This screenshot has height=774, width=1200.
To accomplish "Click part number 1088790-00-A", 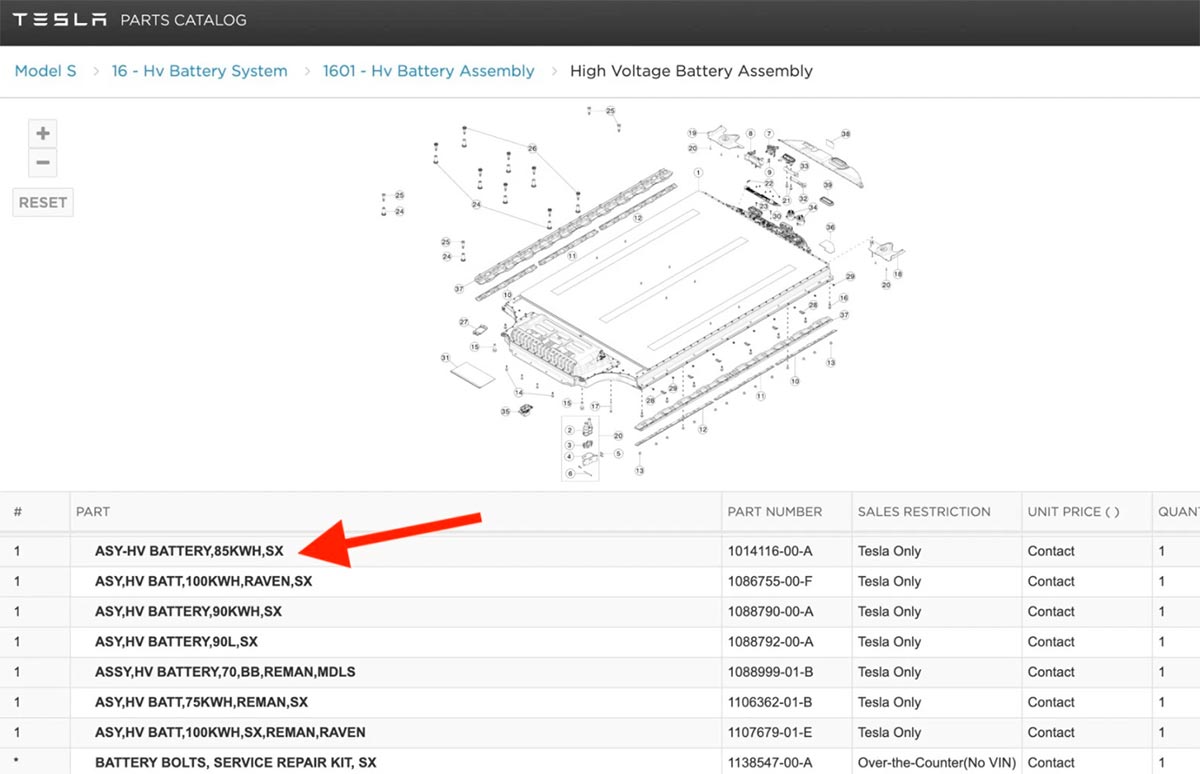I will (x=770, y=611).
